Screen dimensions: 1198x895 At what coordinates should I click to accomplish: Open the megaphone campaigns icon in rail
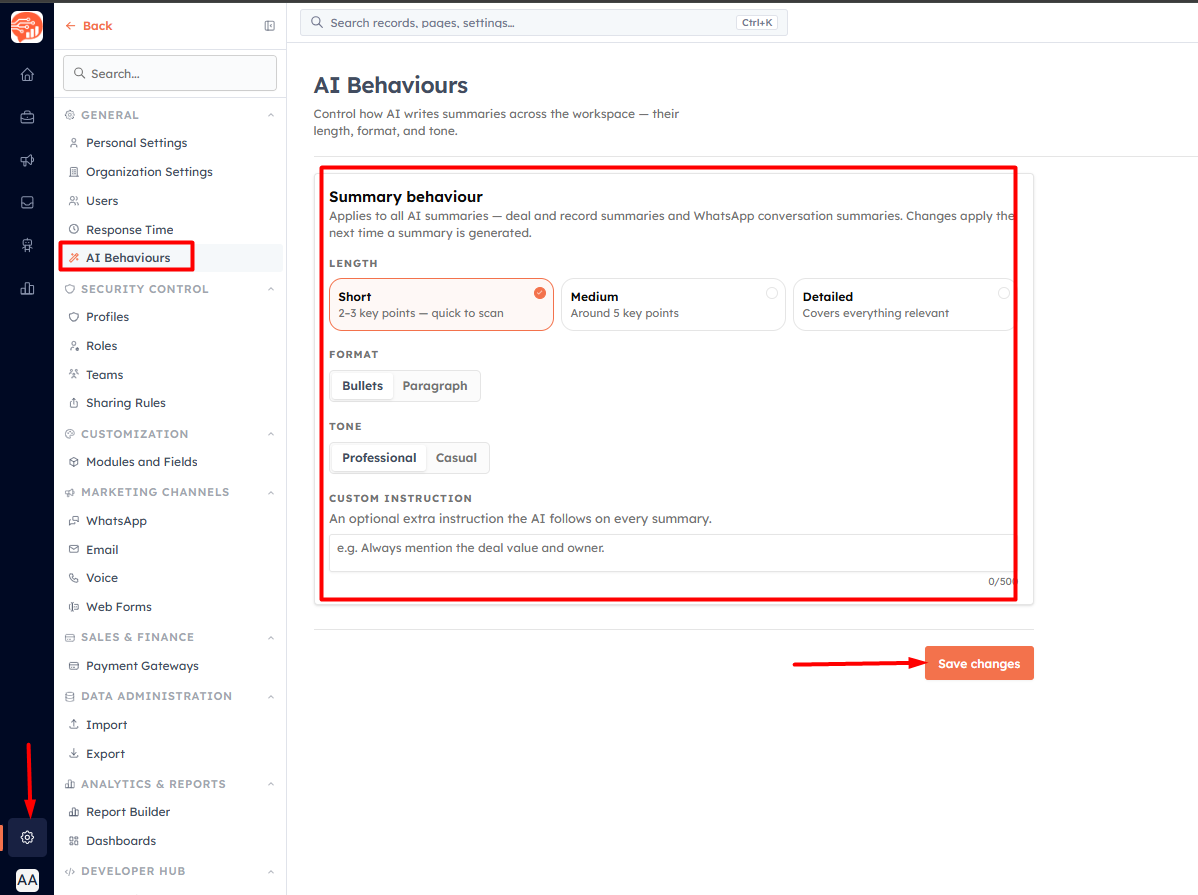tap(28, 160)
